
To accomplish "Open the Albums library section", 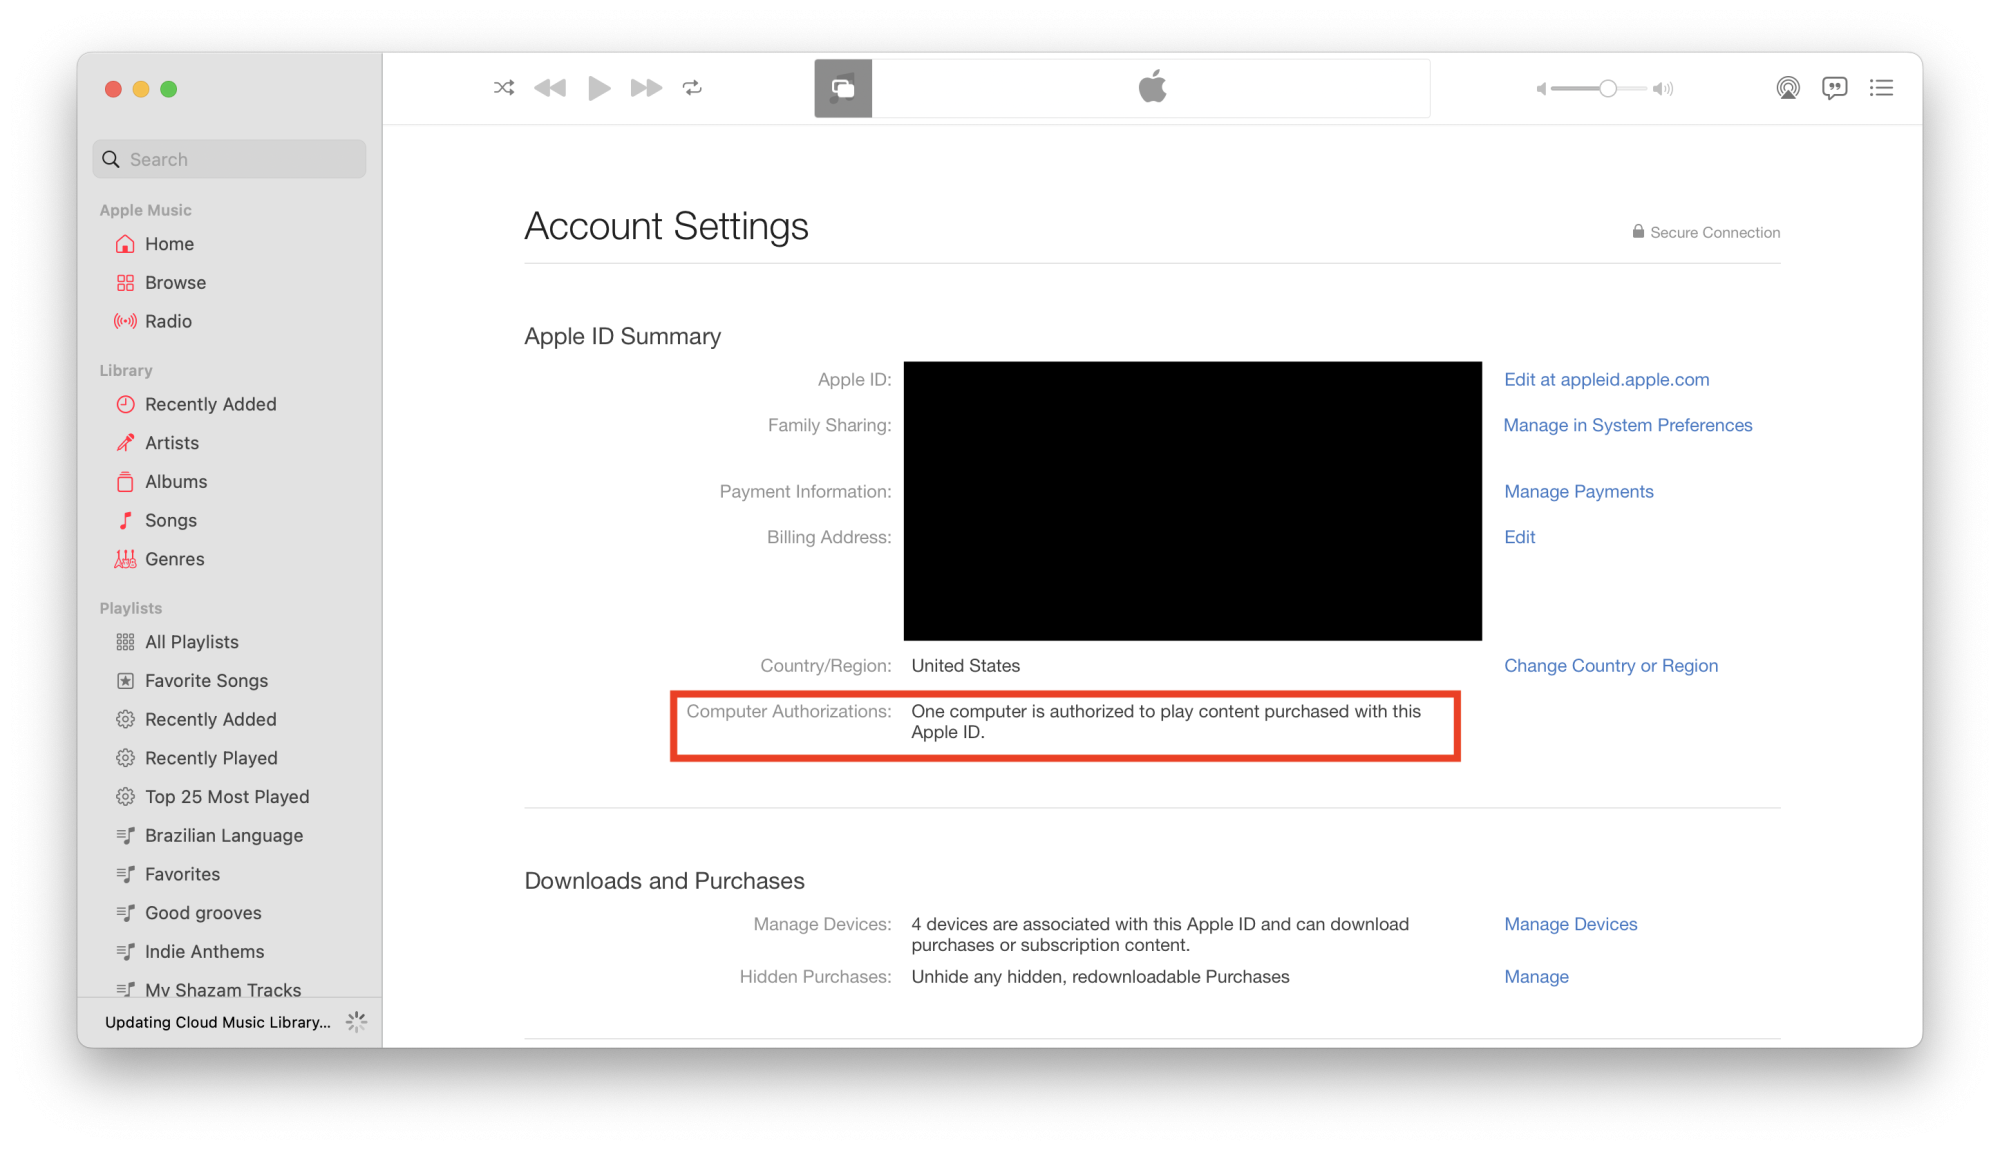I will (176, 481).
